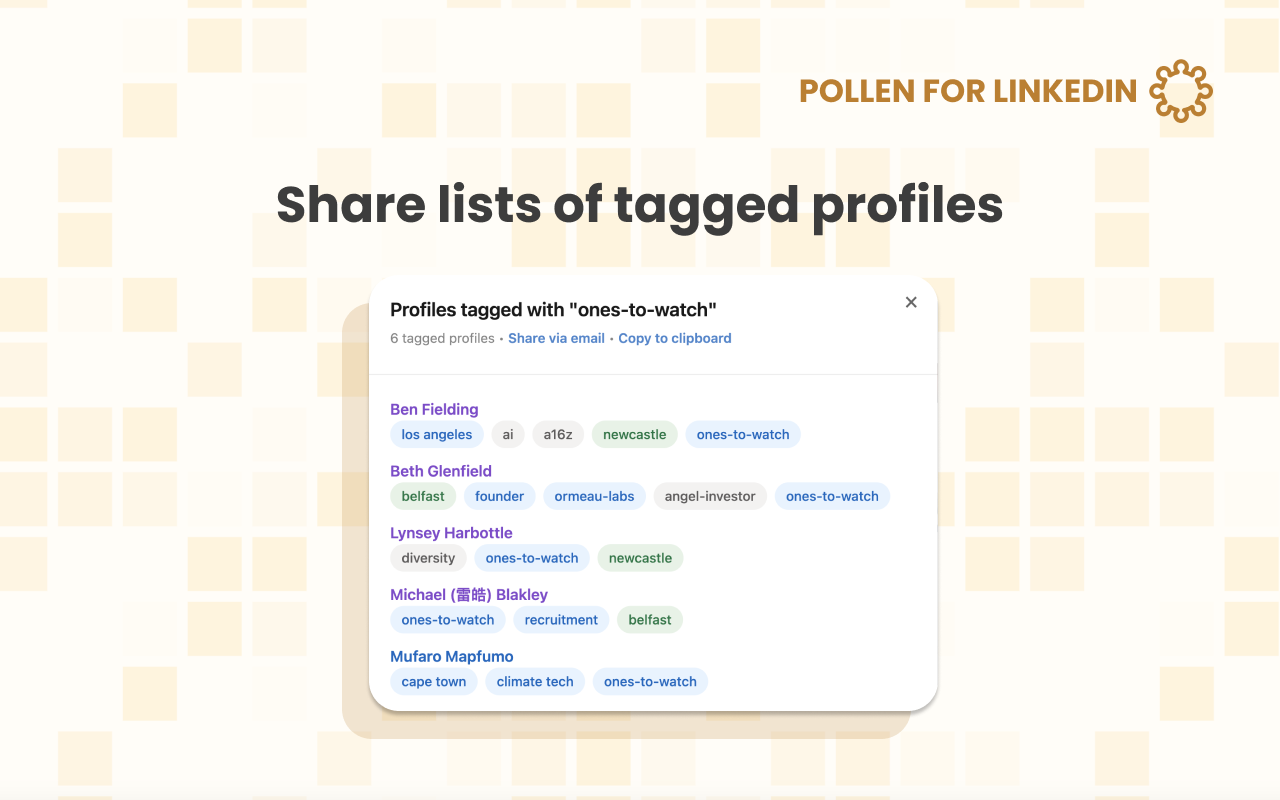Select the 'ormeau-labs' tag
This screenshot has height=800, width=1280.
594,496
